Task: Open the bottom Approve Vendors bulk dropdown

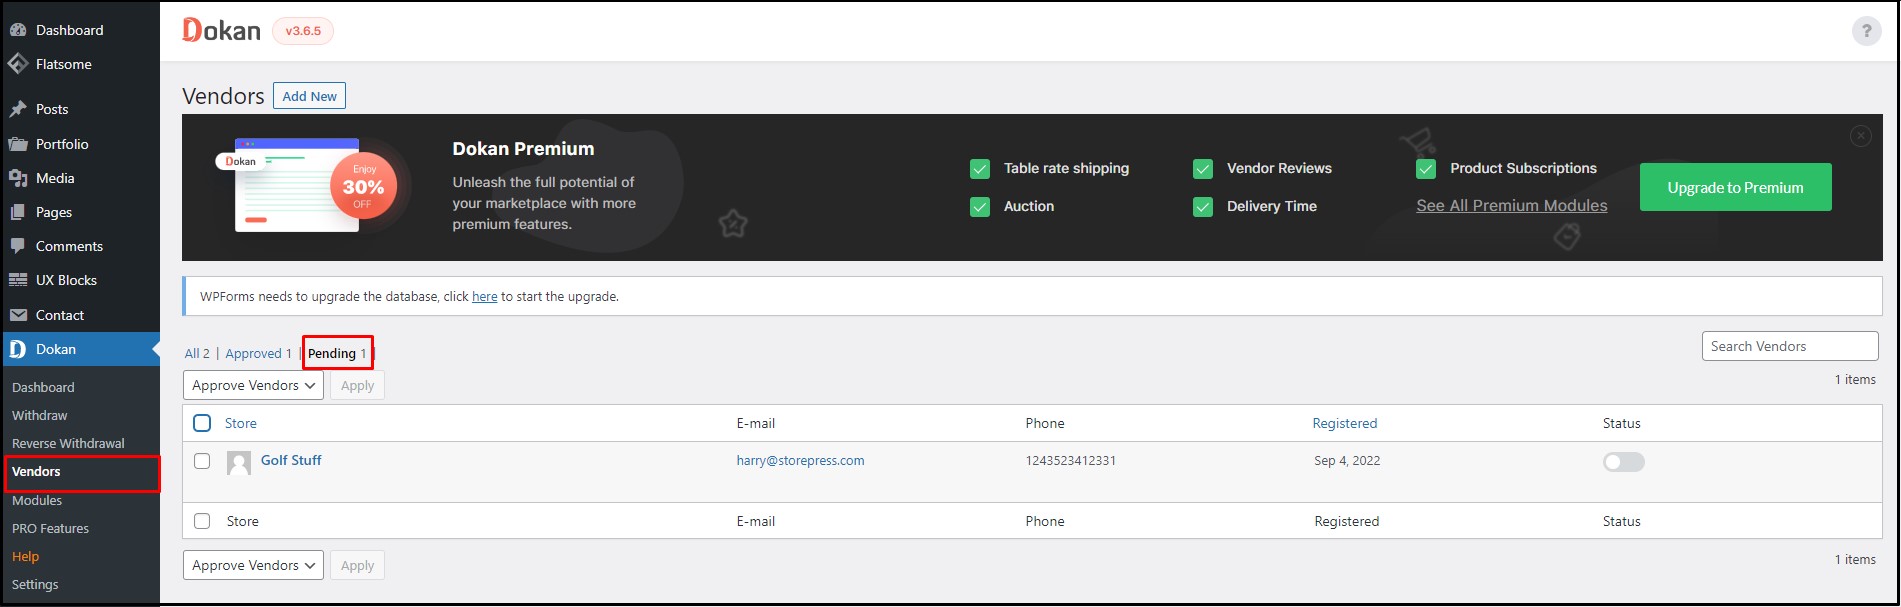Action: point(253,565)
